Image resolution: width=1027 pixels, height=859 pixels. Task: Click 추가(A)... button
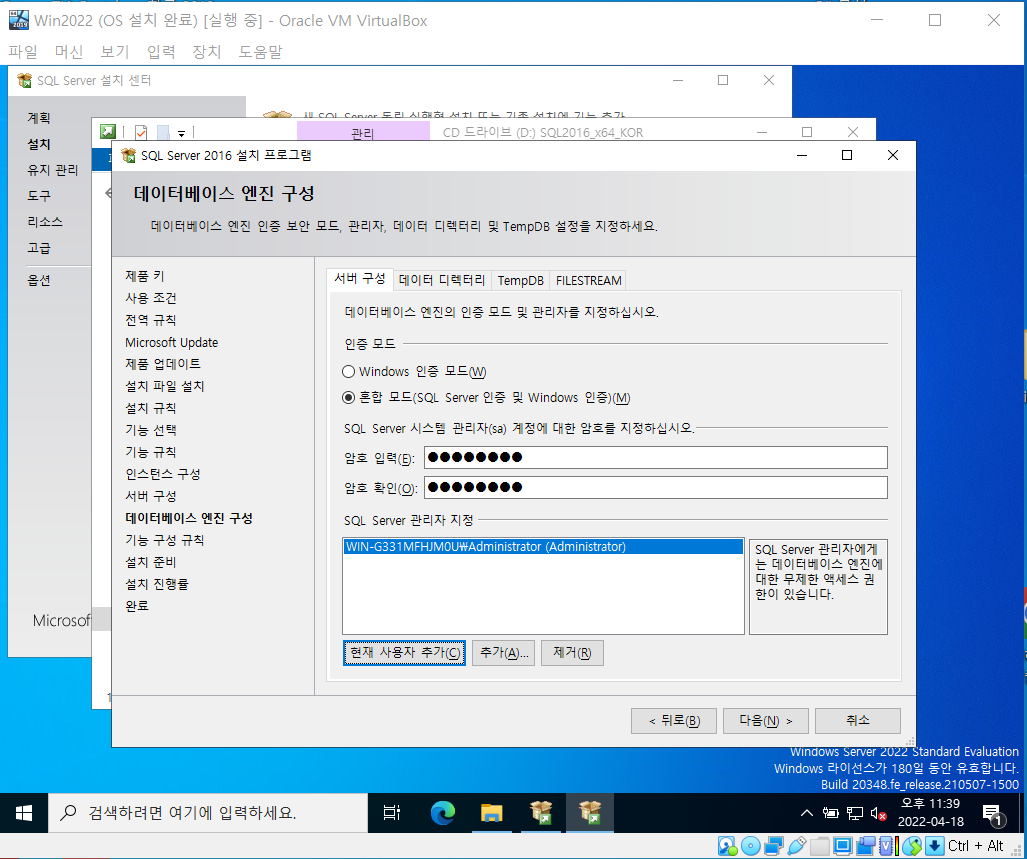pyautogui.click(x=503, y=653)
